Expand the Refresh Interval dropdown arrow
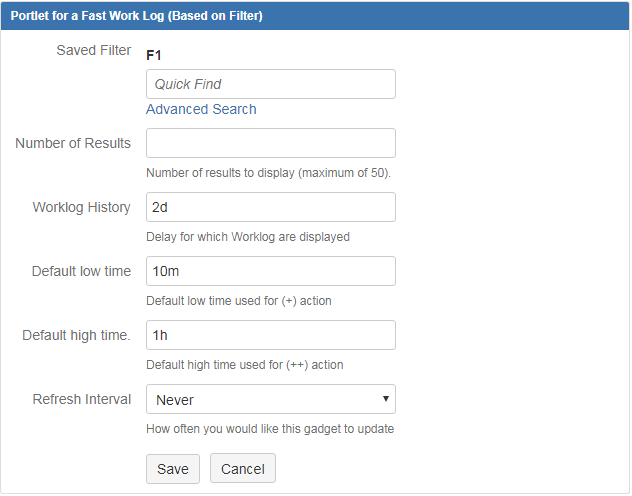This screenshot has height=496, width=632. click(x=386, y=399)
